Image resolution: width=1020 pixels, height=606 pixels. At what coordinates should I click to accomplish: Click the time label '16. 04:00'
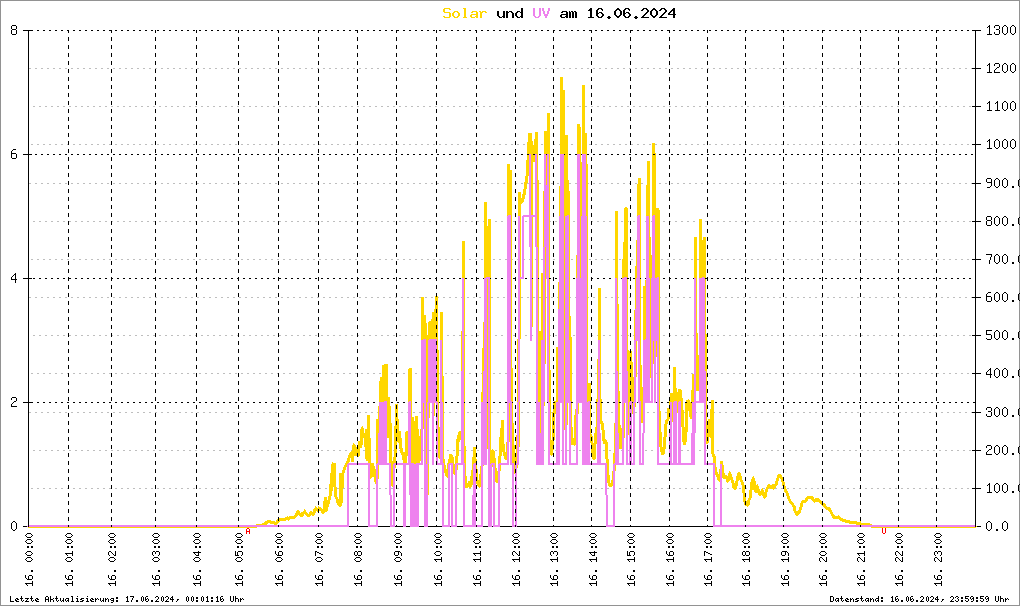(x=197, y=559)
